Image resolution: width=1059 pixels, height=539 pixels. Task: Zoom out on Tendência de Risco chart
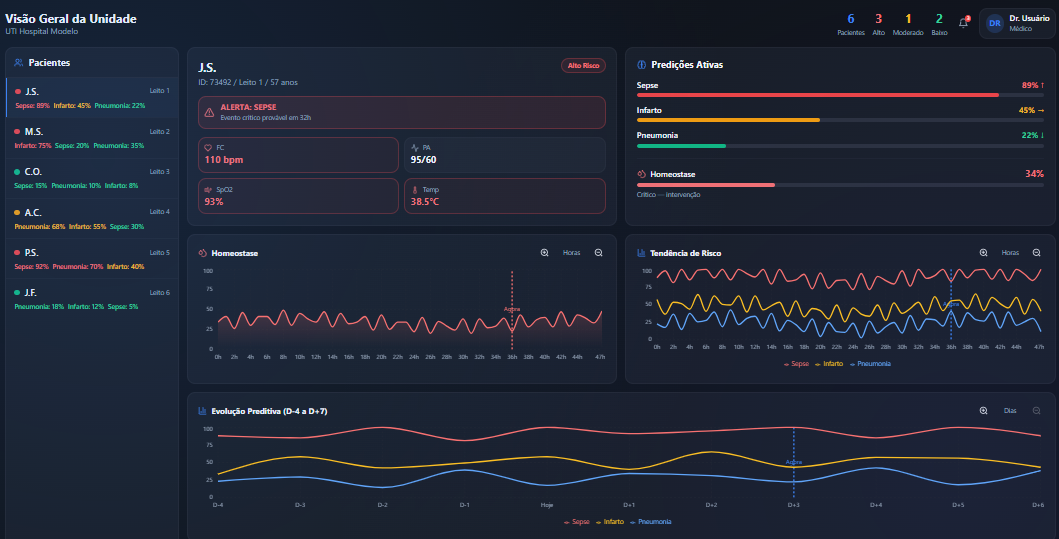click(x=1037, y=253)
